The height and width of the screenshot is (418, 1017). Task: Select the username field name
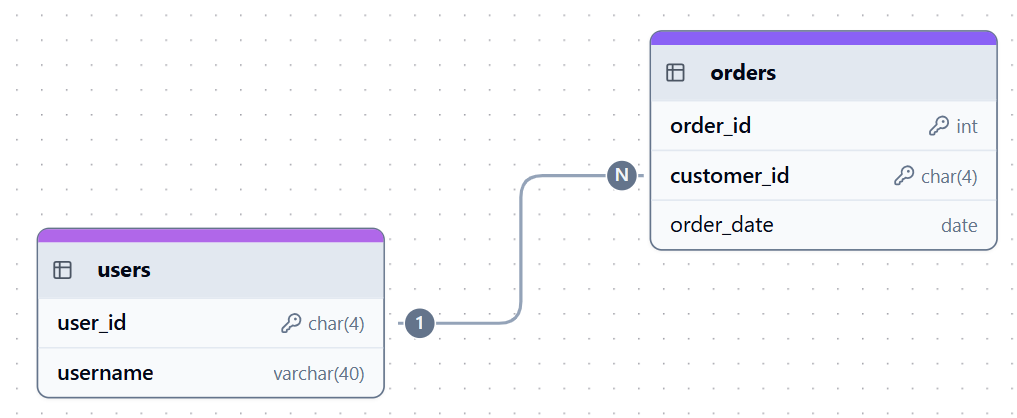pyautogui.click(x=105, y=373)
